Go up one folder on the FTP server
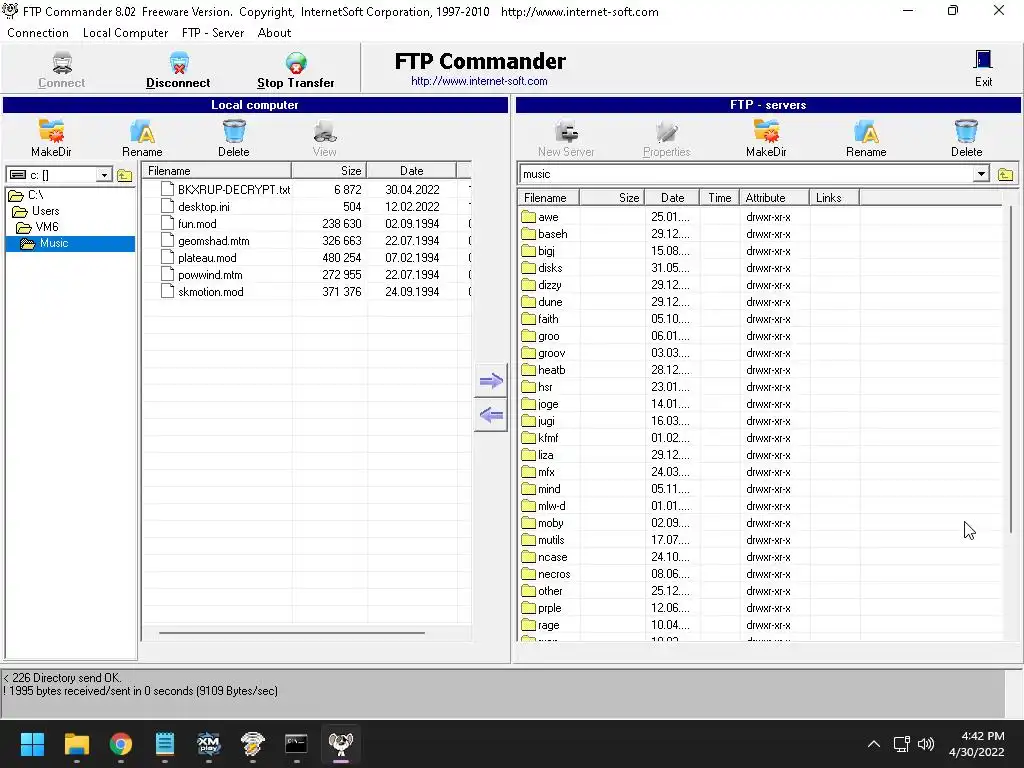This screenshot has width=1024, height=768. coord(1006,174)
